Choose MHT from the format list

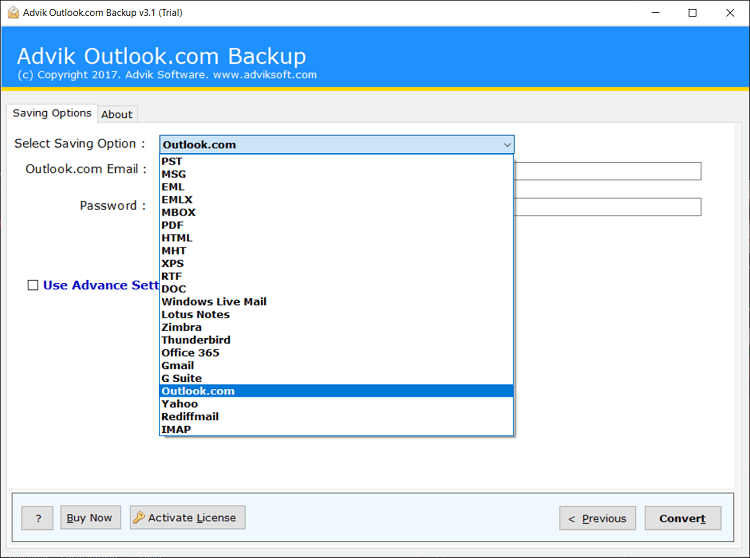tap(336, 251)
